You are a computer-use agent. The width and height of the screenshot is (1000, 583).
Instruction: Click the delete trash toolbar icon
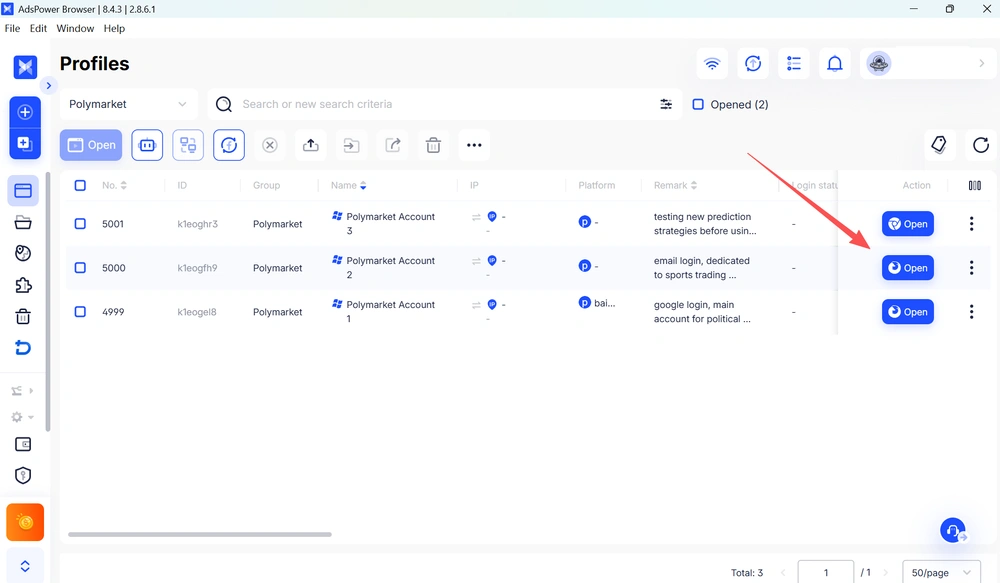433,145
